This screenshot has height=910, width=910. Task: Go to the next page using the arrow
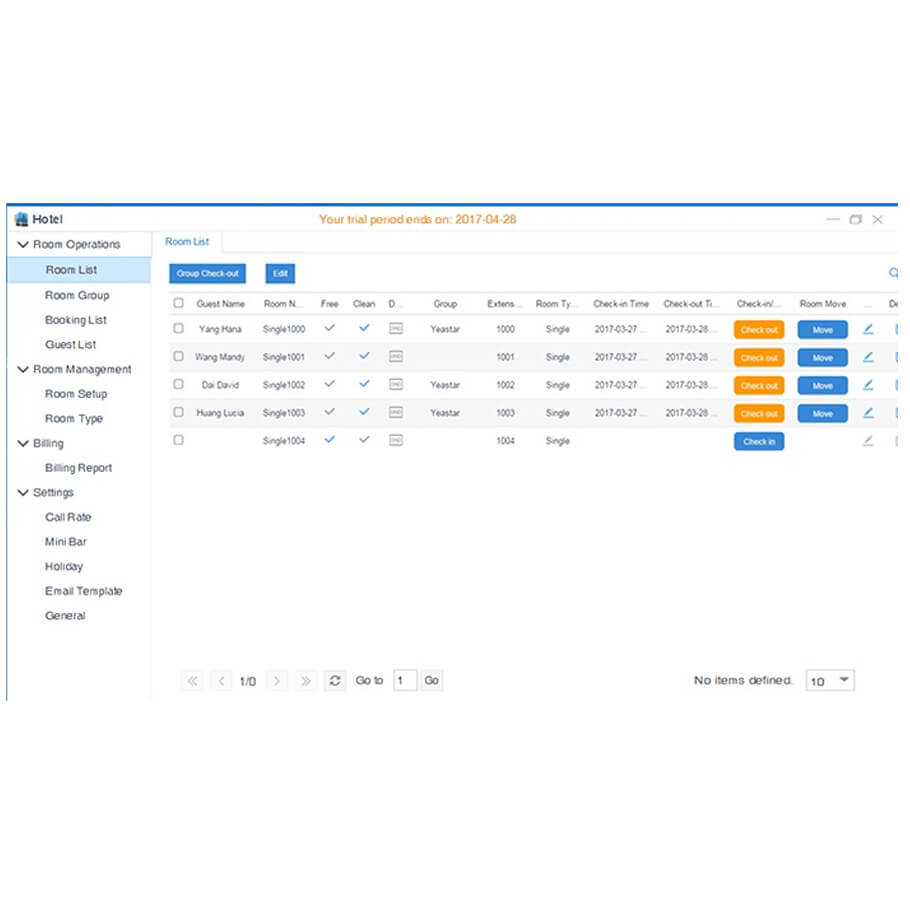(x=277, y=681)
